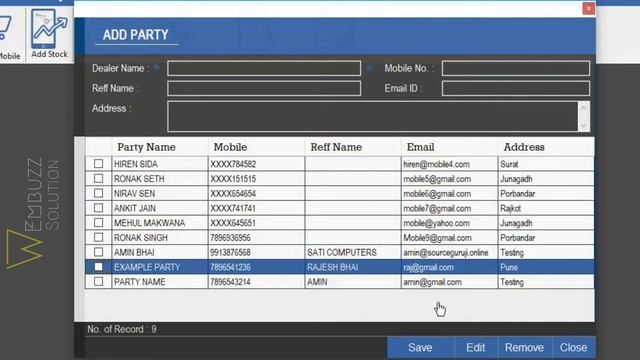Open the Add Stock toolbar icon
The height and width of the screenshot is (360, 640).
49,33
